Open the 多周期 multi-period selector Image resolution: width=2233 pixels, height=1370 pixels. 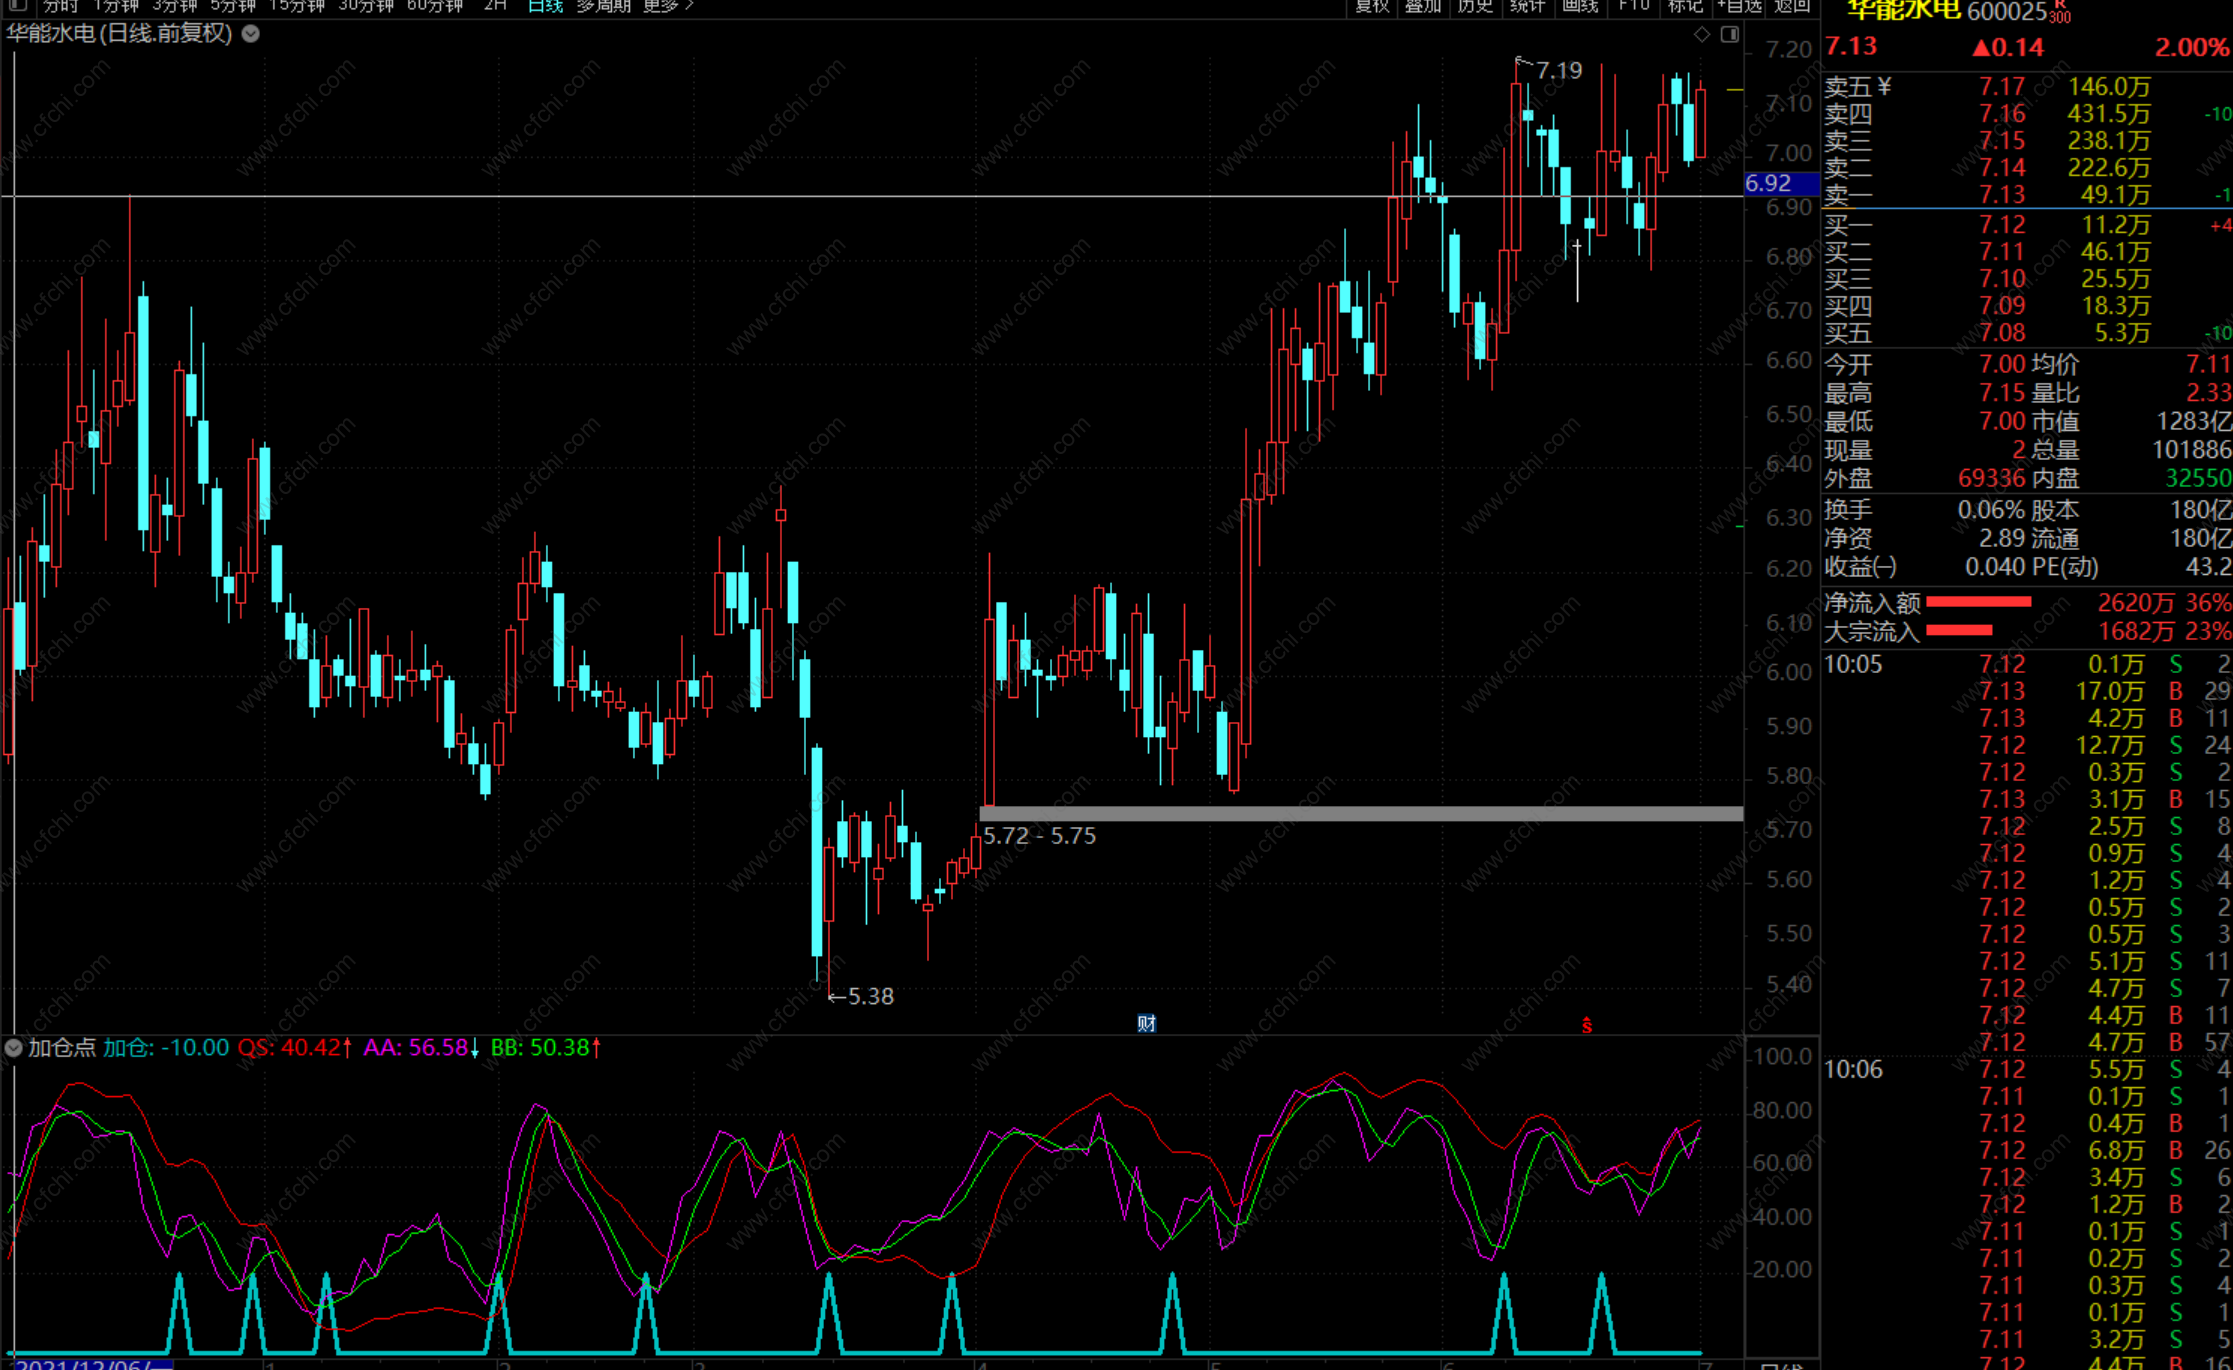(603, 6)
